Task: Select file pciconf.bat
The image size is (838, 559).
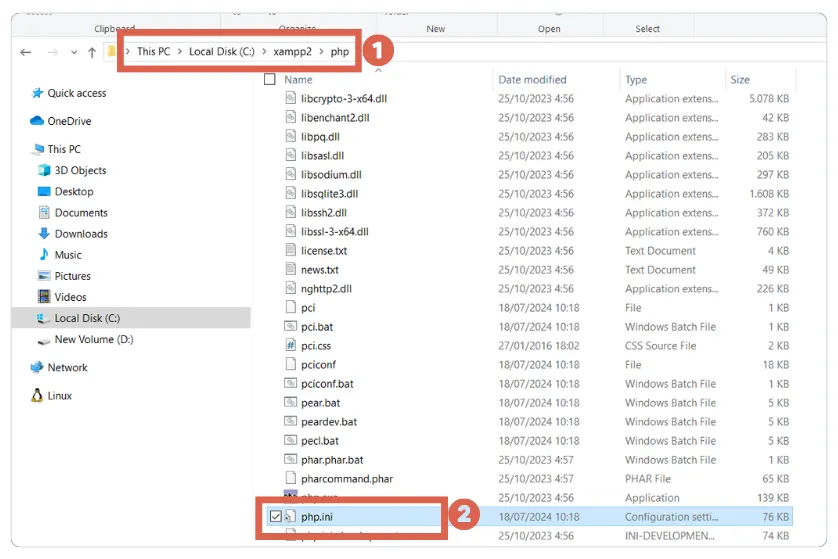Action: point(327,384)
